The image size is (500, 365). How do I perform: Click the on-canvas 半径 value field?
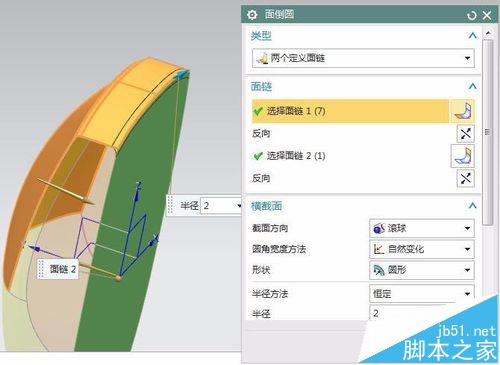coord(219,206)
